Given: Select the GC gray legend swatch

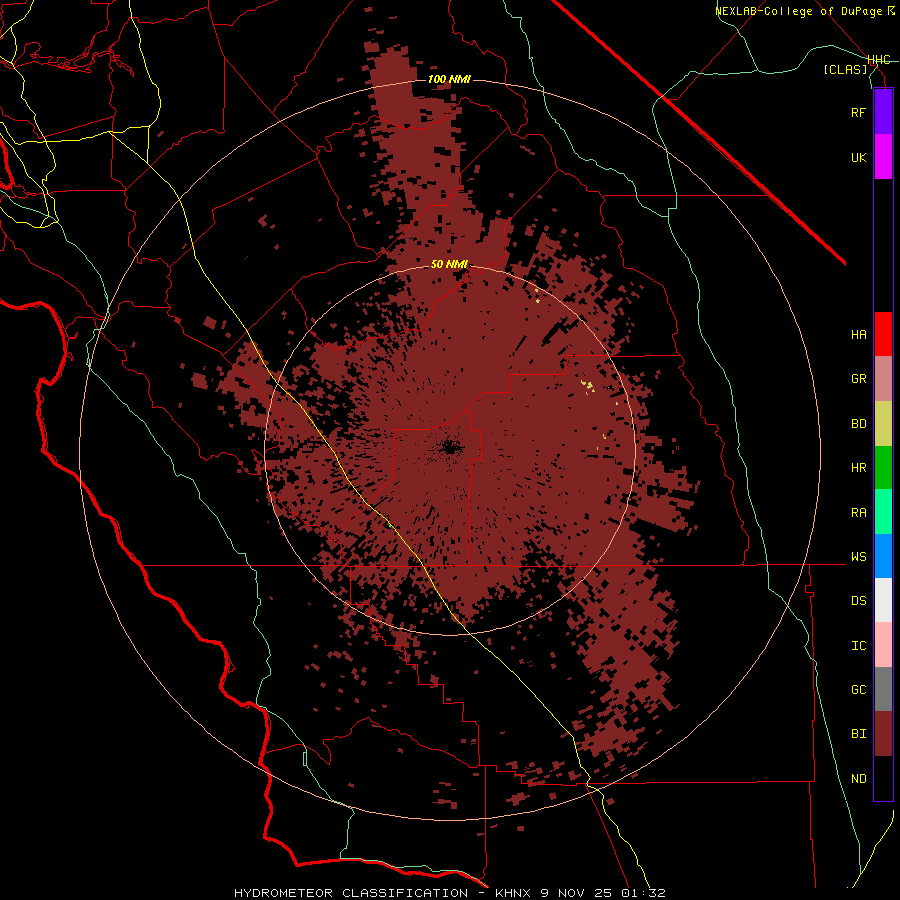Looking at the screenshot, I should pyautogui.click(x=883, y=689).
